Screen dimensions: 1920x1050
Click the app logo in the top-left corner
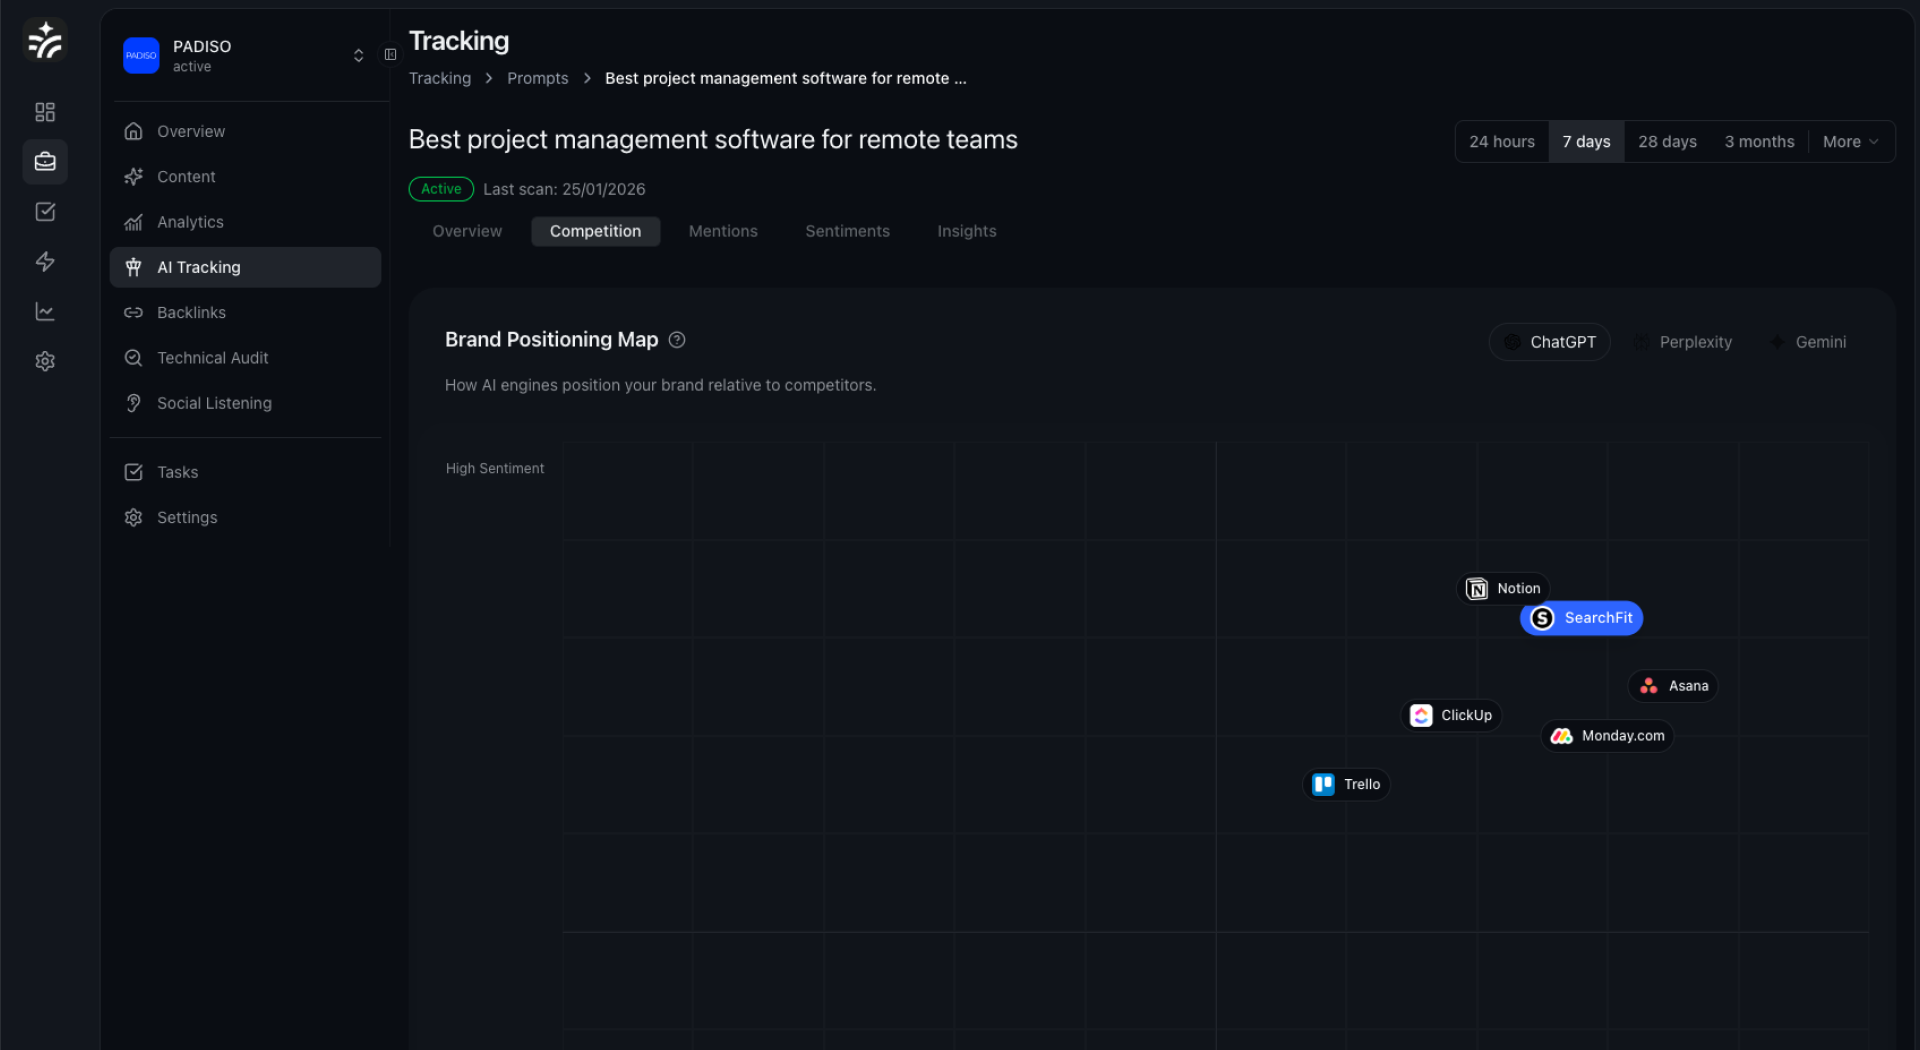point(45,40)
